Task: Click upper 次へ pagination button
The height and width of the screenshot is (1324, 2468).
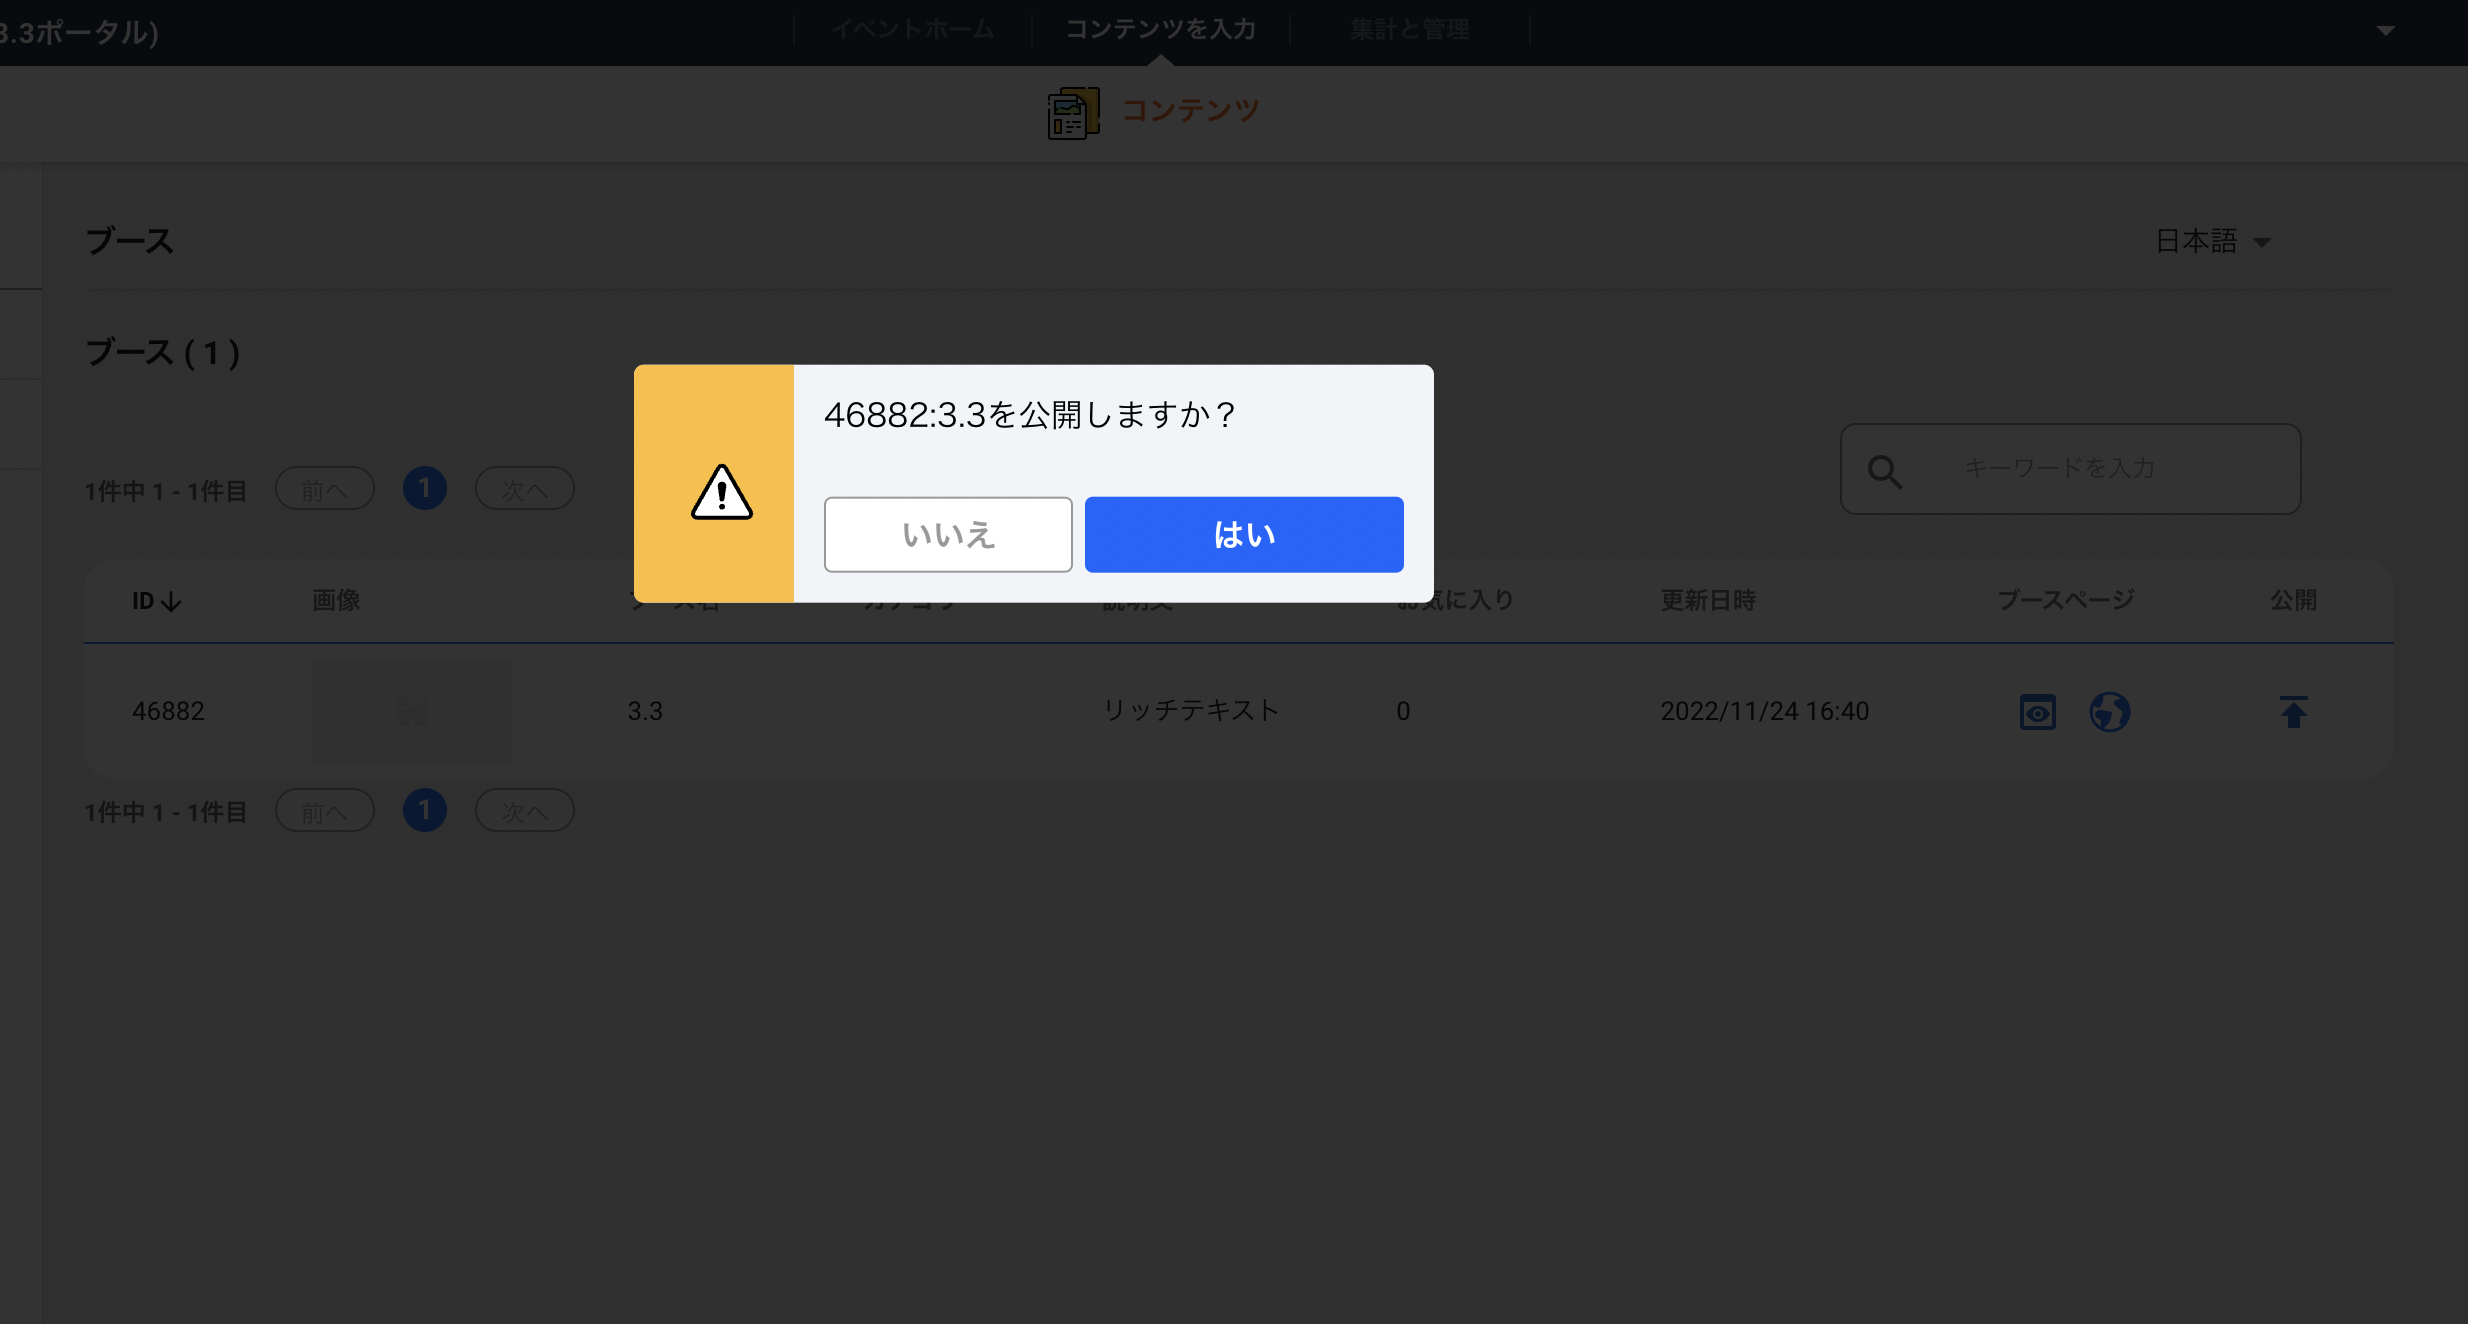Action: 525,489
